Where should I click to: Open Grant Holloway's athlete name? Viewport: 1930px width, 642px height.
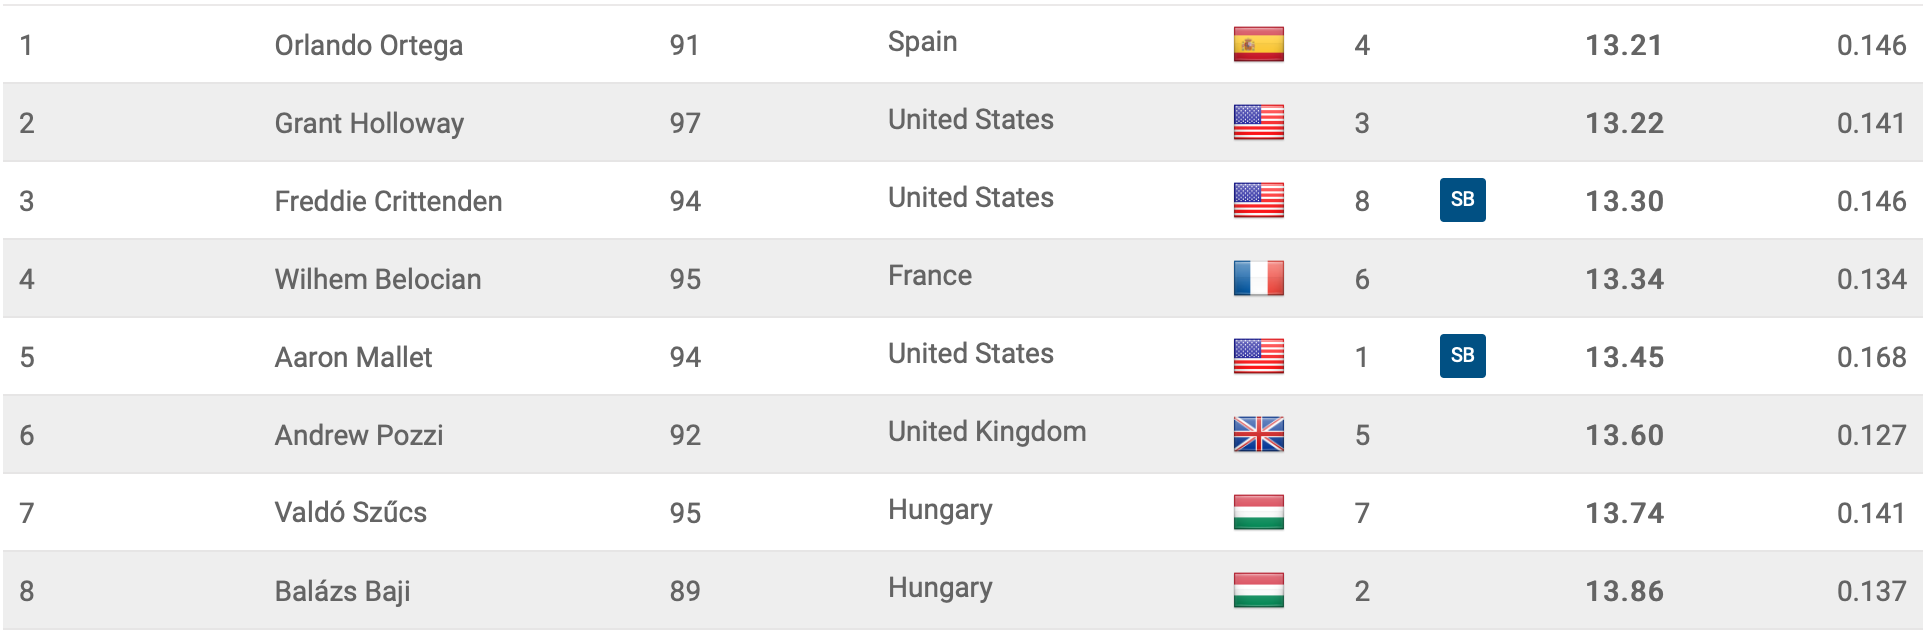[369, 123]
